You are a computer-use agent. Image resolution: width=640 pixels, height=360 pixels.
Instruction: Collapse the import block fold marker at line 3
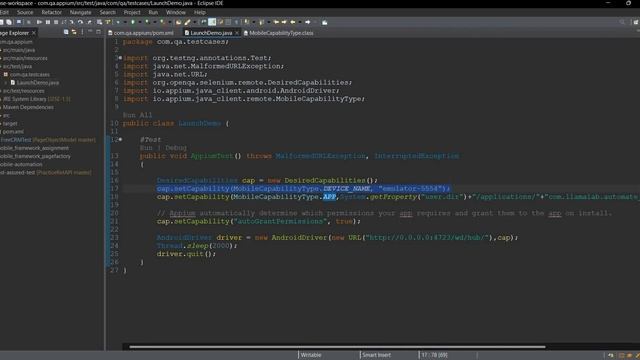[120, 58]
